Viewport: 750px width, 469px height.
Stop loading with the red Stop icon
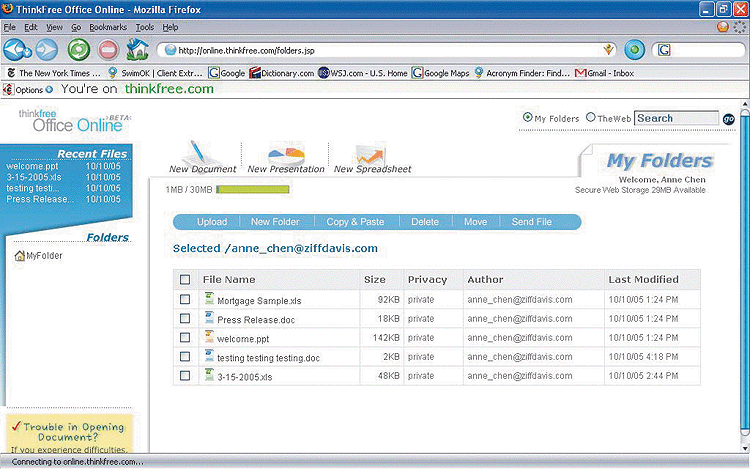(108, 50)
